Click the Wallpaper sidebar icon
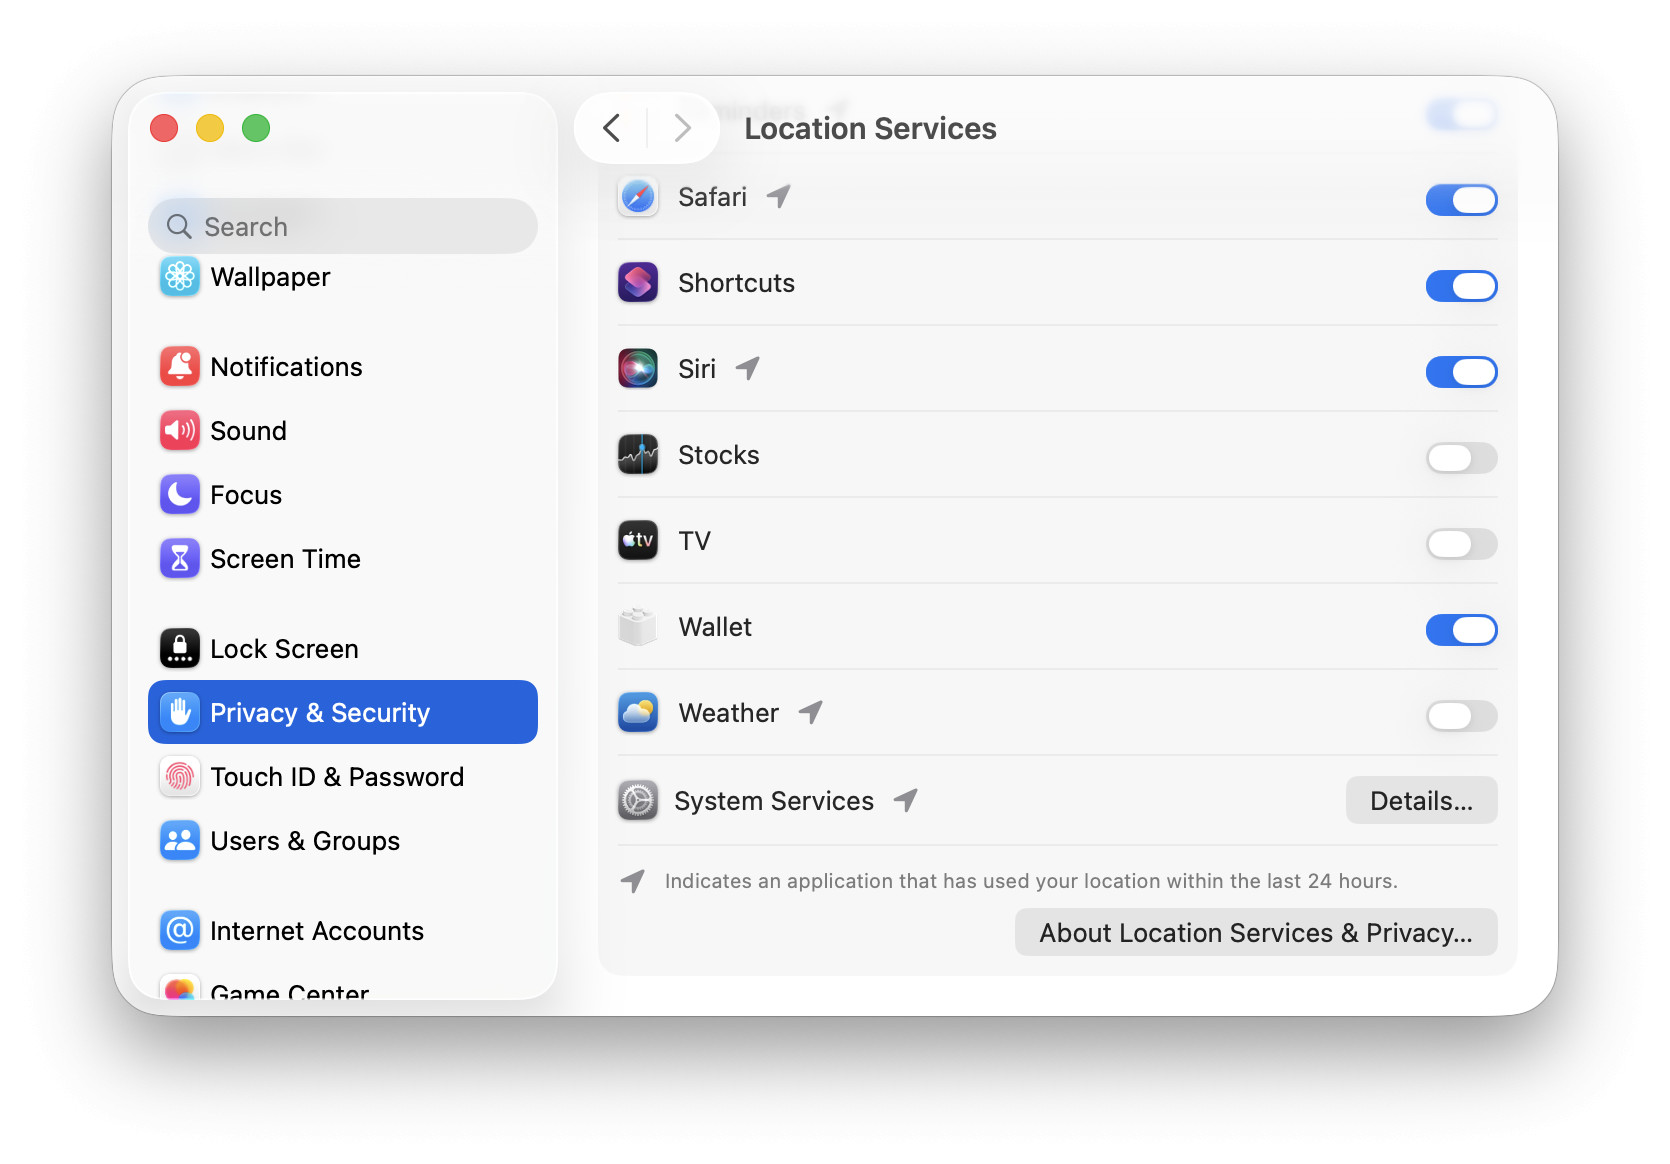Image resolution: width=1670 pixels, height=1164 pixels. click(180, 277)
